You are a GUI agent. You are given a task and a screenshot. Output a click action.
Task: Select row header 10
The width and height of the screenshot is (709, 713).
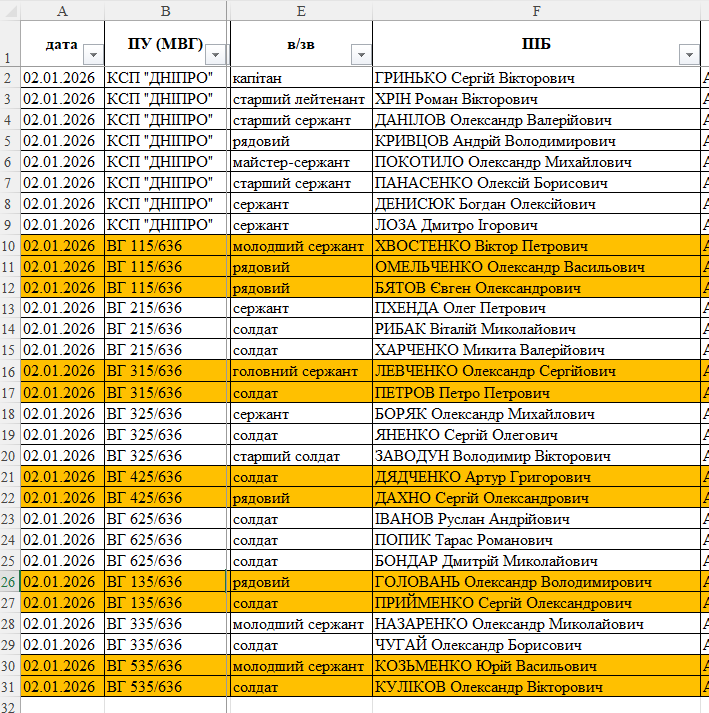10,246
